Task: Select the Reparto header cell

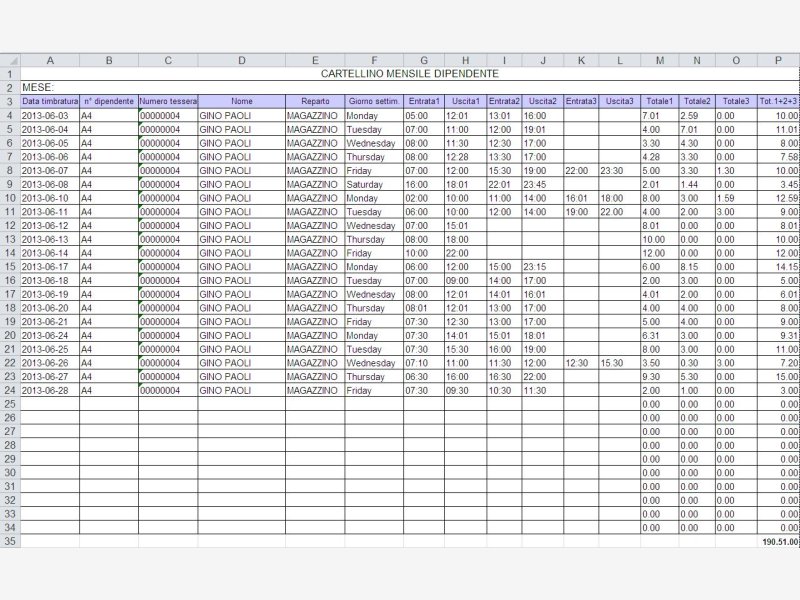Action: click(314, 101)
